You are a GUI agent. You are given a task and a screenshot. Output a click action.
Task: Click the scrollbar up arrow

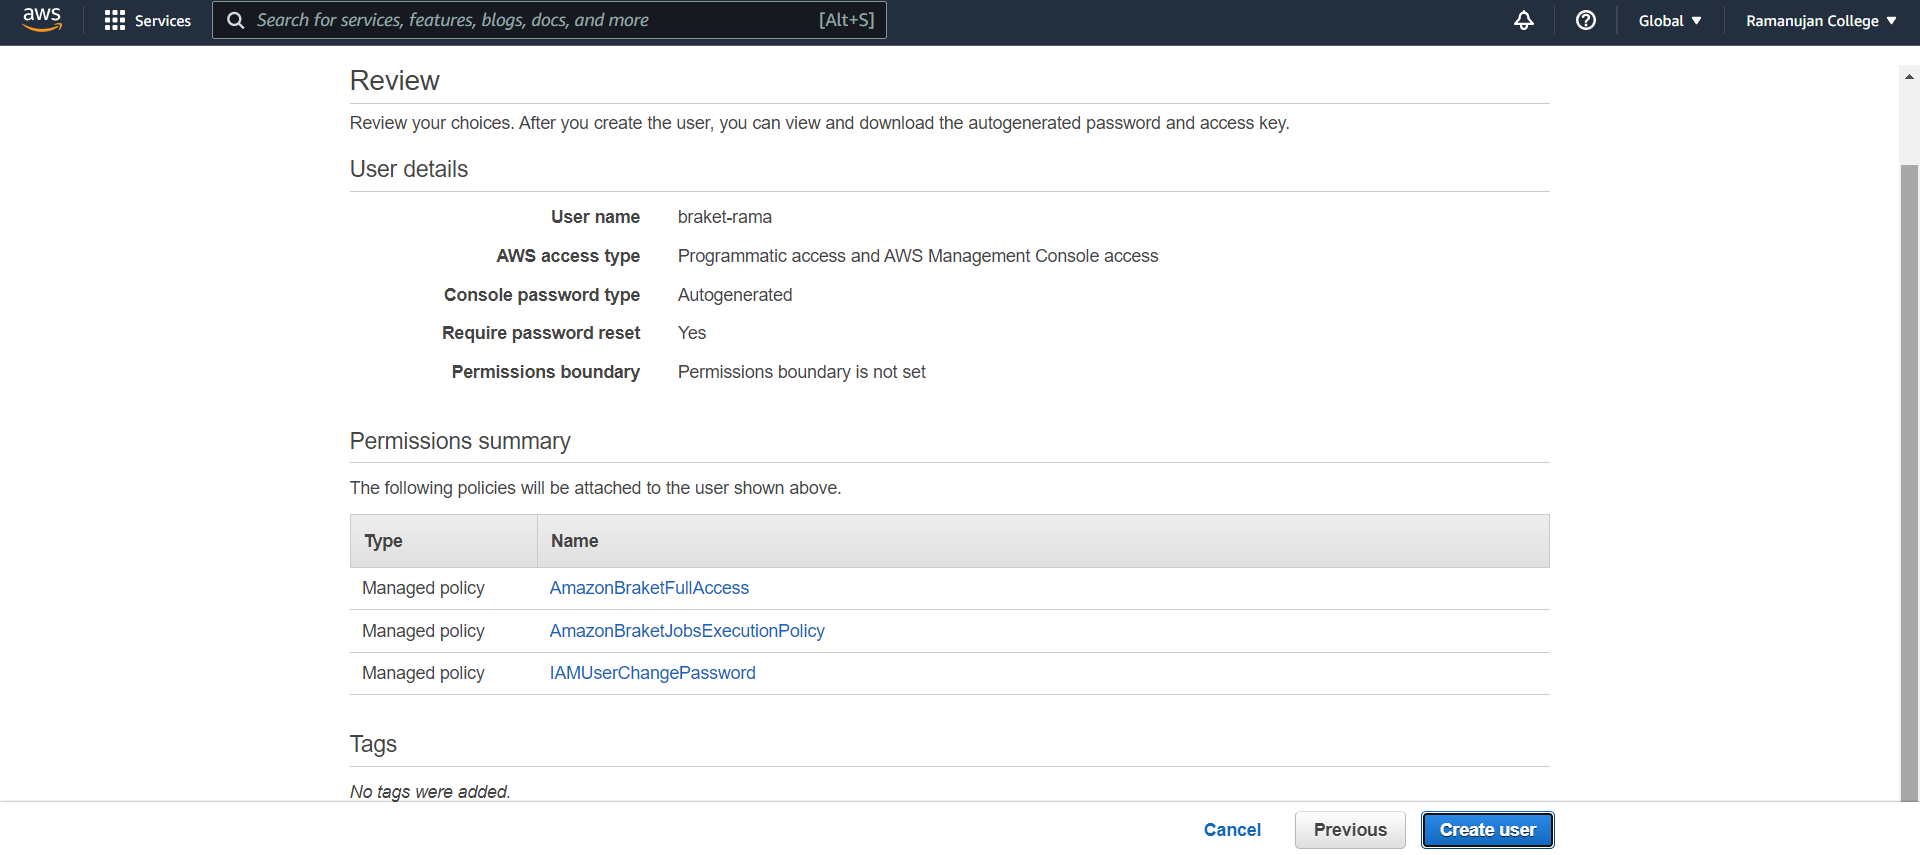tap(1909, 76)
